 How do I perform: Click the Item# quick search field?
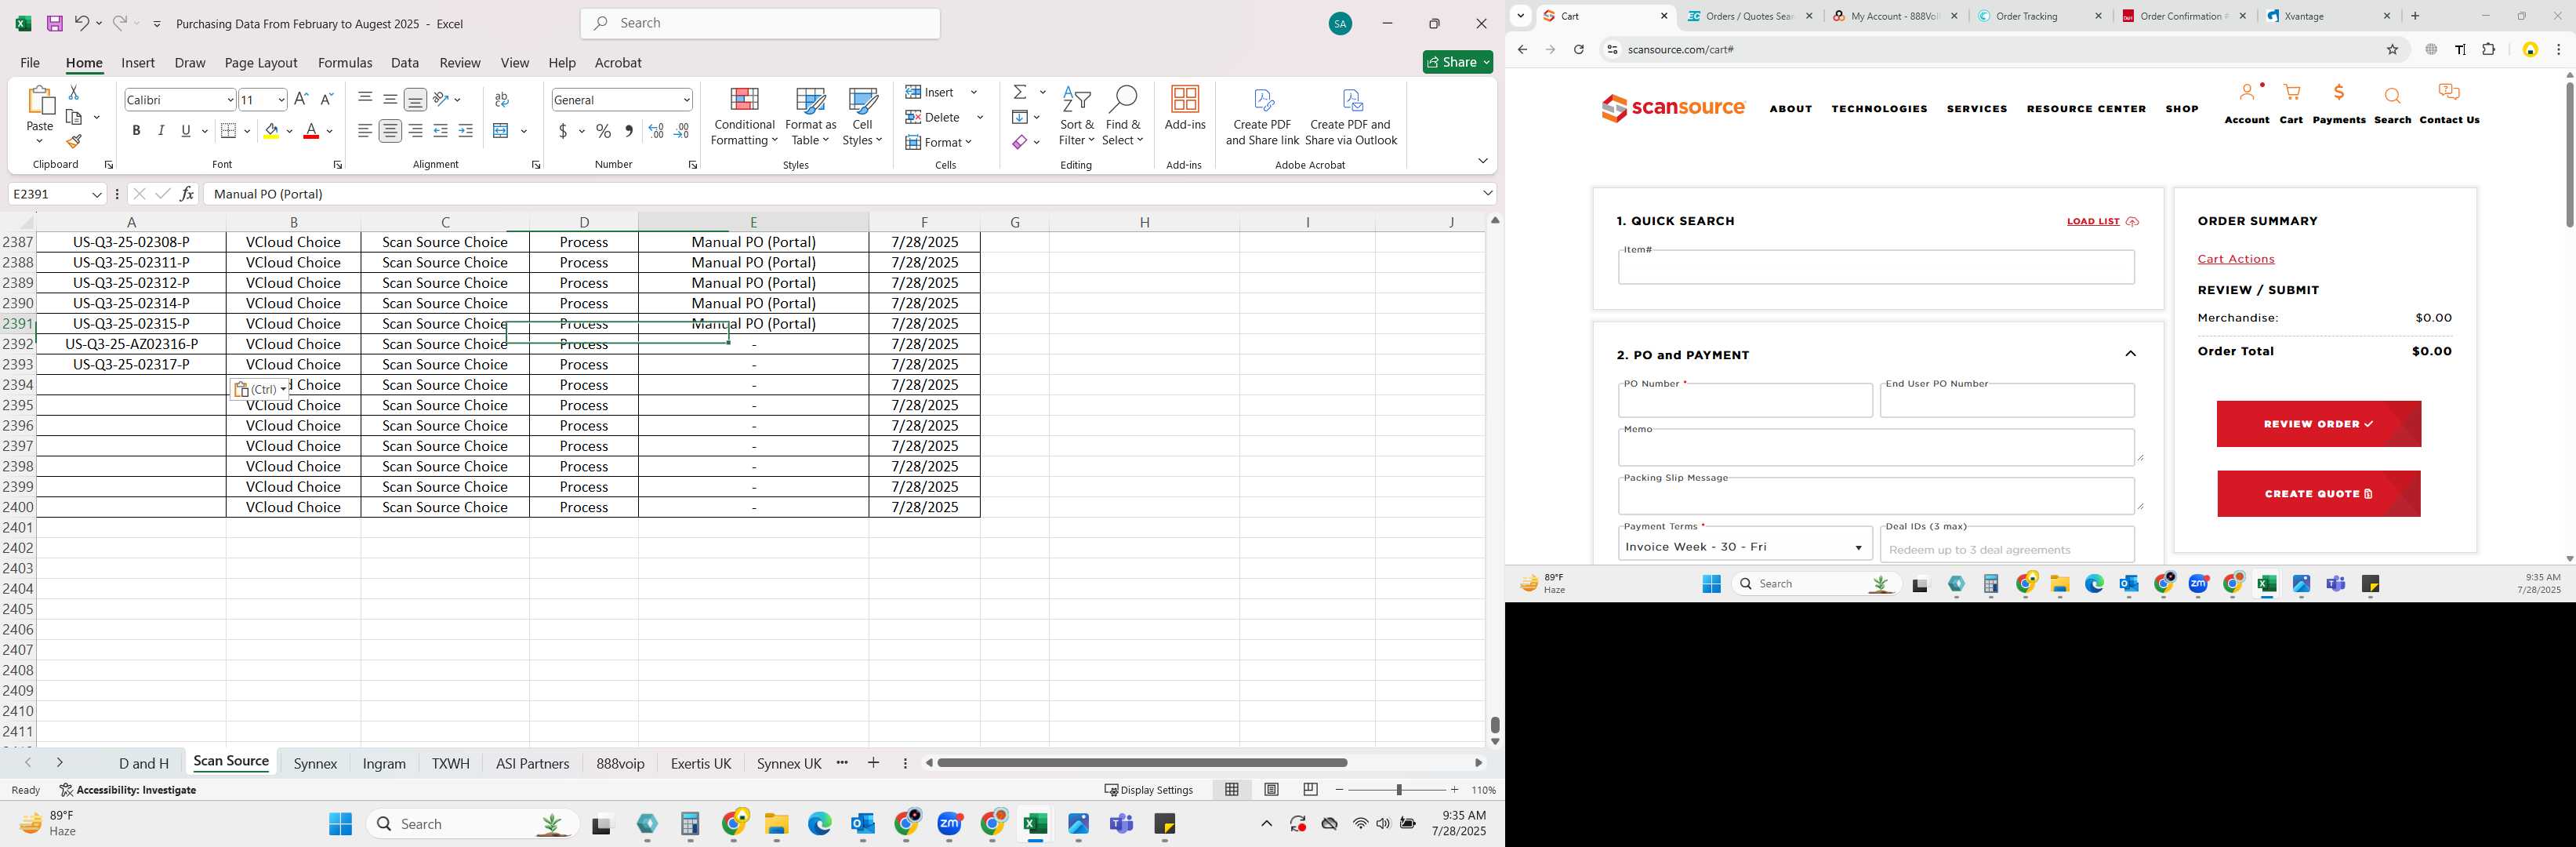pos(1876,267)
